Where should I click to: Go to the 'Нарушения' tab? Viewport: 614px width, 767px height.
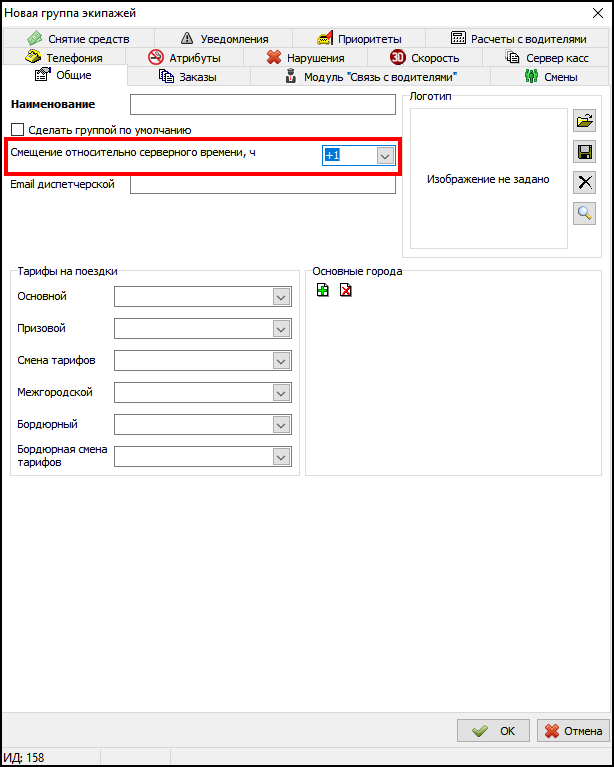(x=305, y=58)
